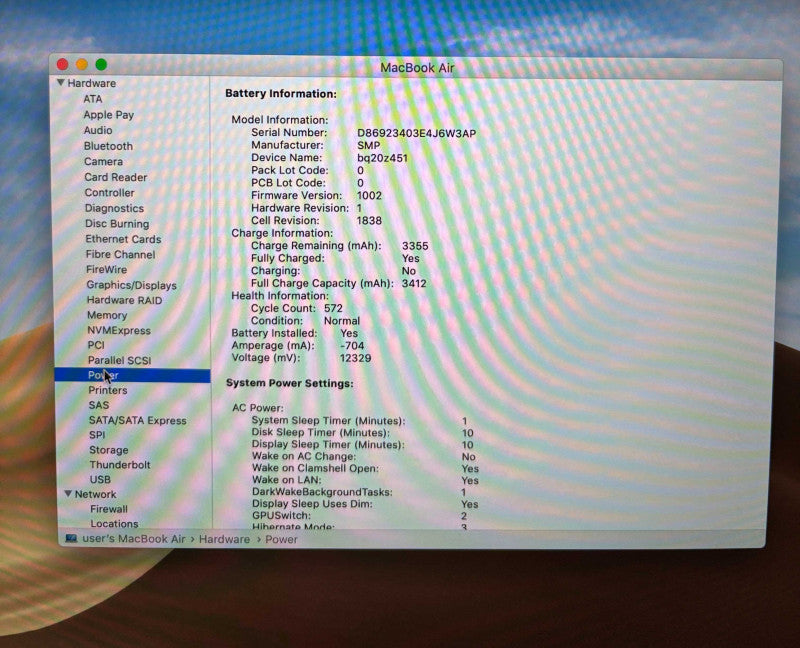This screenshot has height=648, width=800.
Task: Open Thunderbolt information
Action: [x=120, y=465]
